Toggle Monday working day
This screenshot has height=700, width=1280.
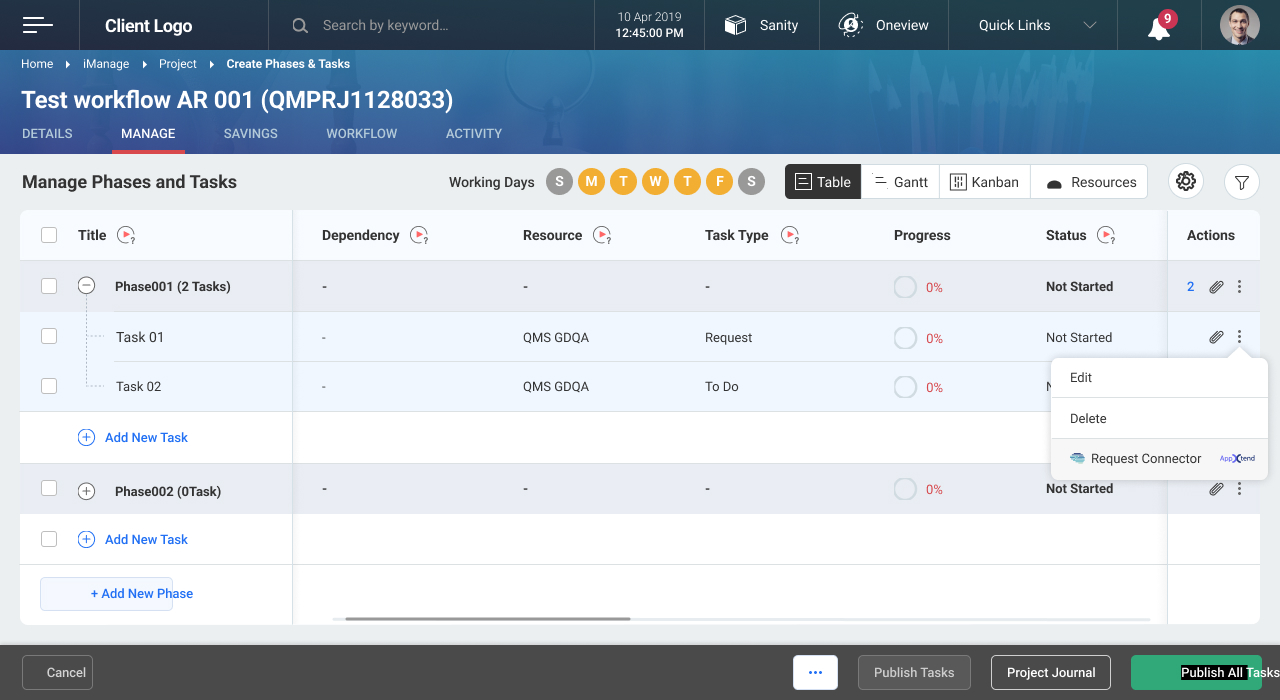591,182
